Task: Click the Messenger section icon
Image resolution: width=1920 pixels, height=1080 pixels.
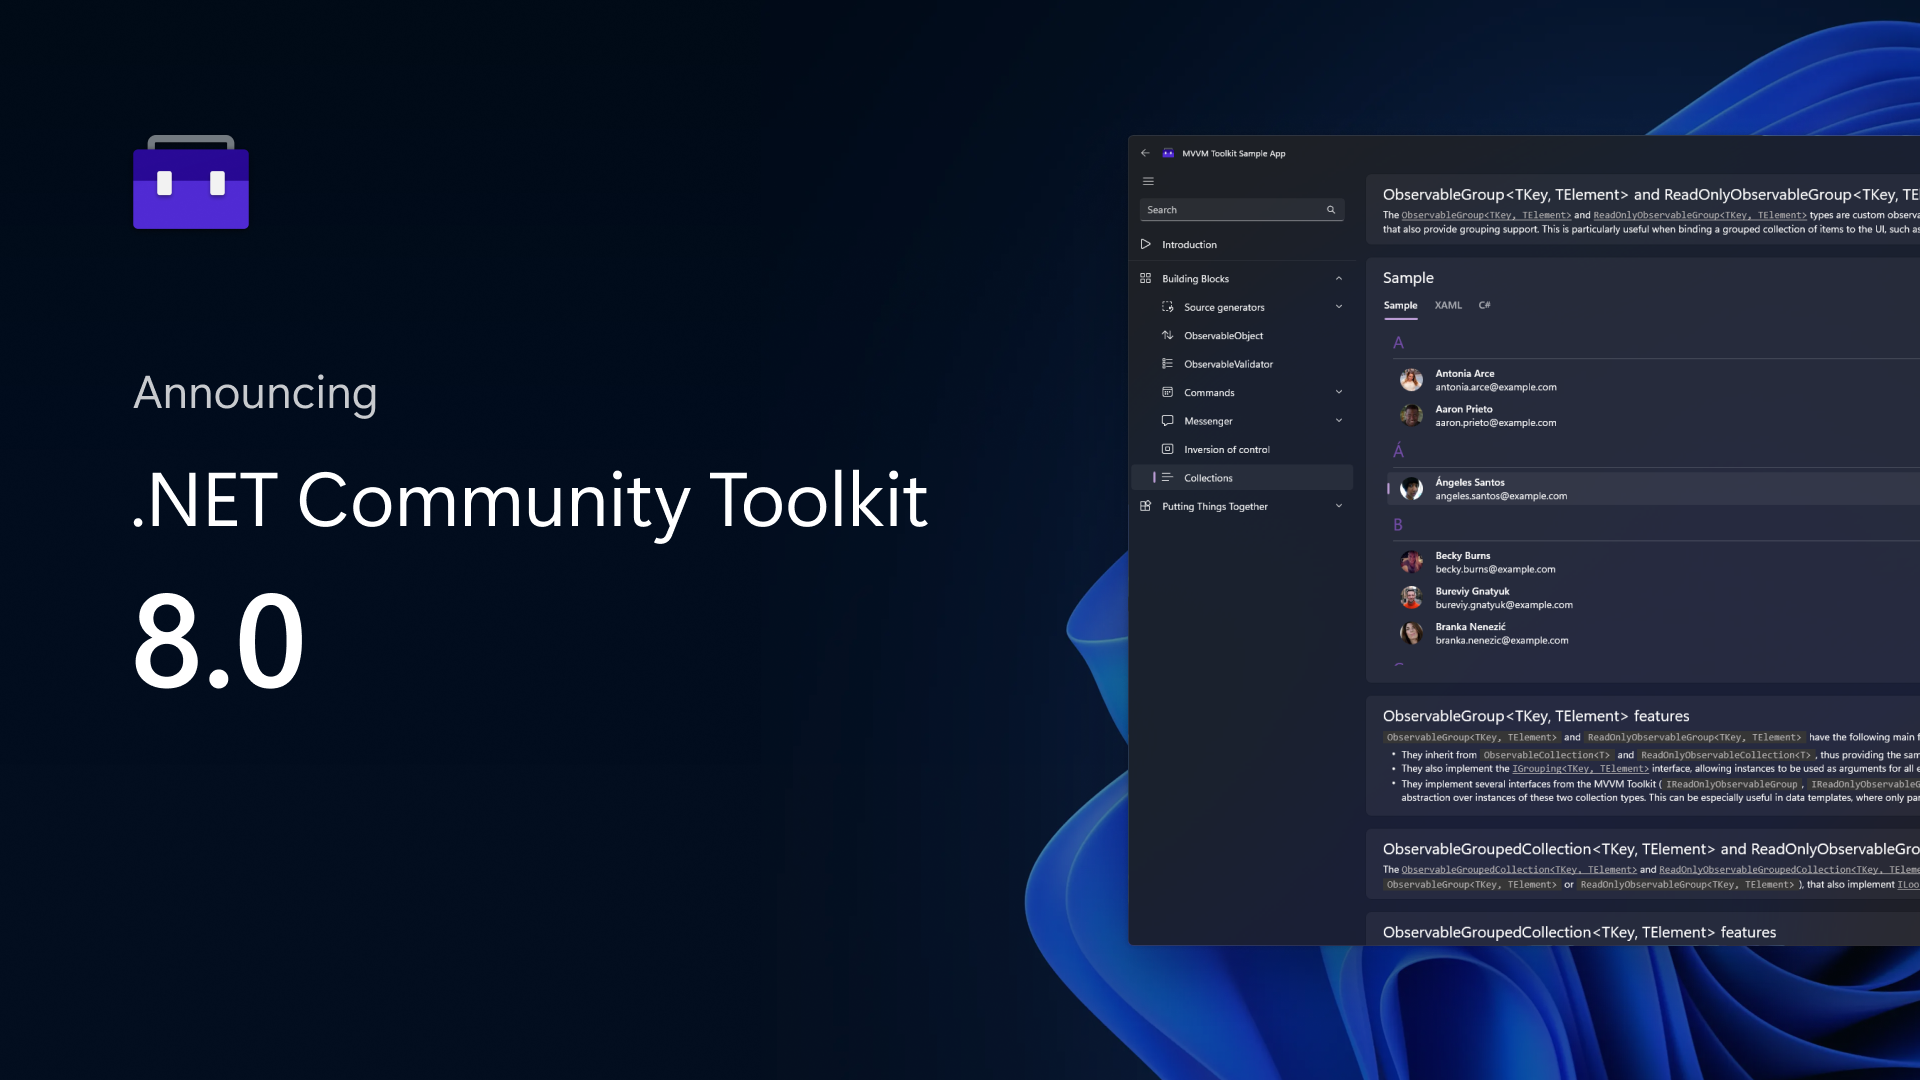Action: tap(1167, 421)
